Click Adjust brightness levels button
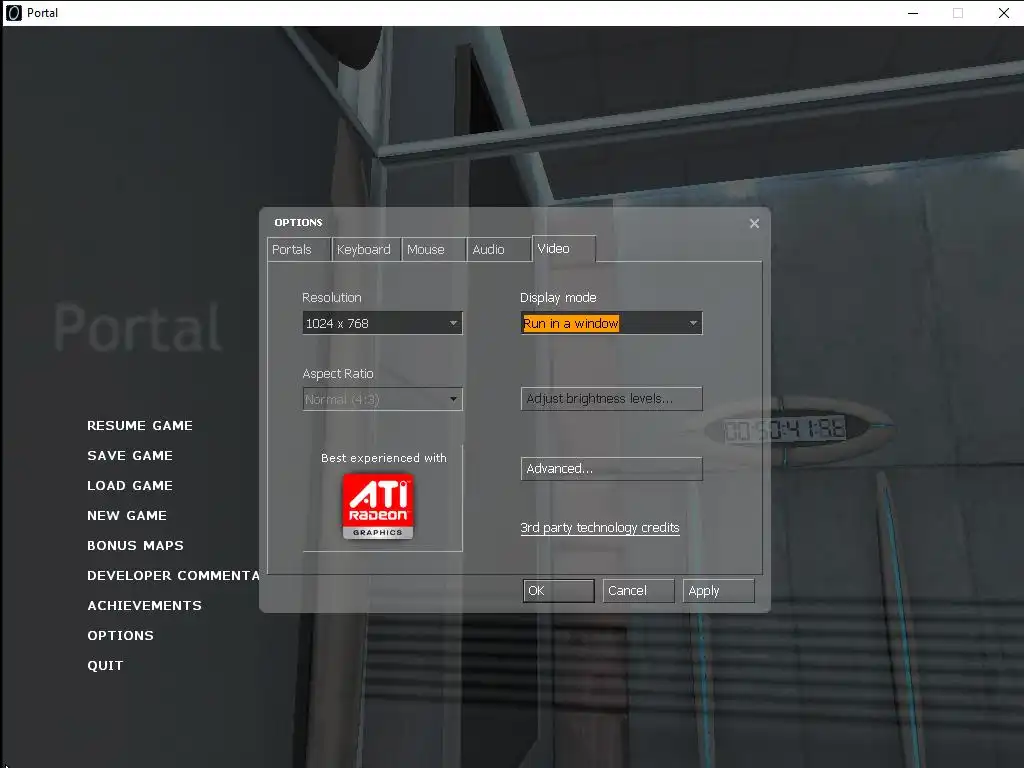This screenshot has width=1024, height=768. pyautogui.click(x=612, y=398)
